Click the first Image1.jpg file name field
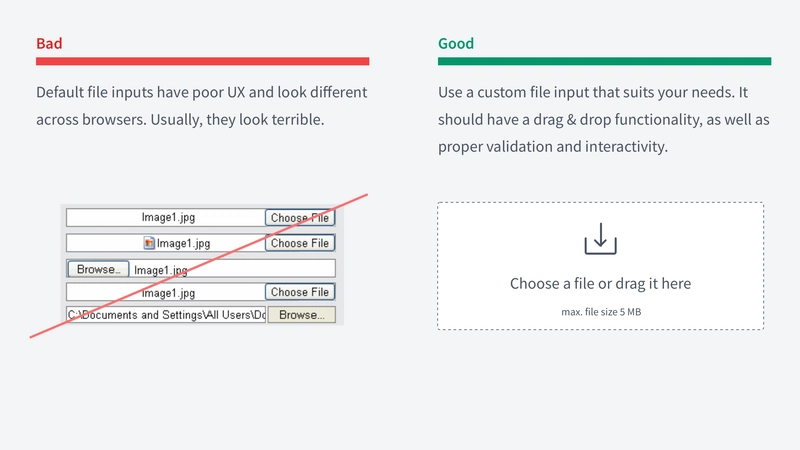The height and width of the screenshot is (450, 800). (x=165, y=217)
